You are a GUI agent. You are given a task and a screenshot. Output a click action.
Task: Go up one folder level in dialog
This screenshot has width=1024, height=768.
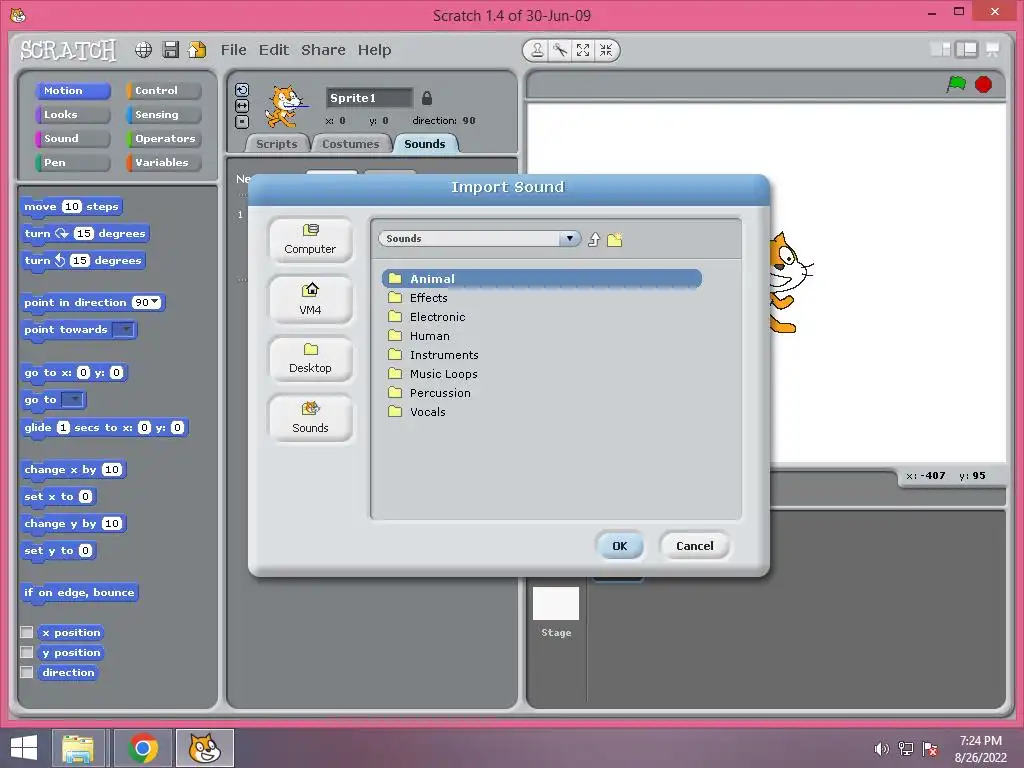tap(594, 240)
